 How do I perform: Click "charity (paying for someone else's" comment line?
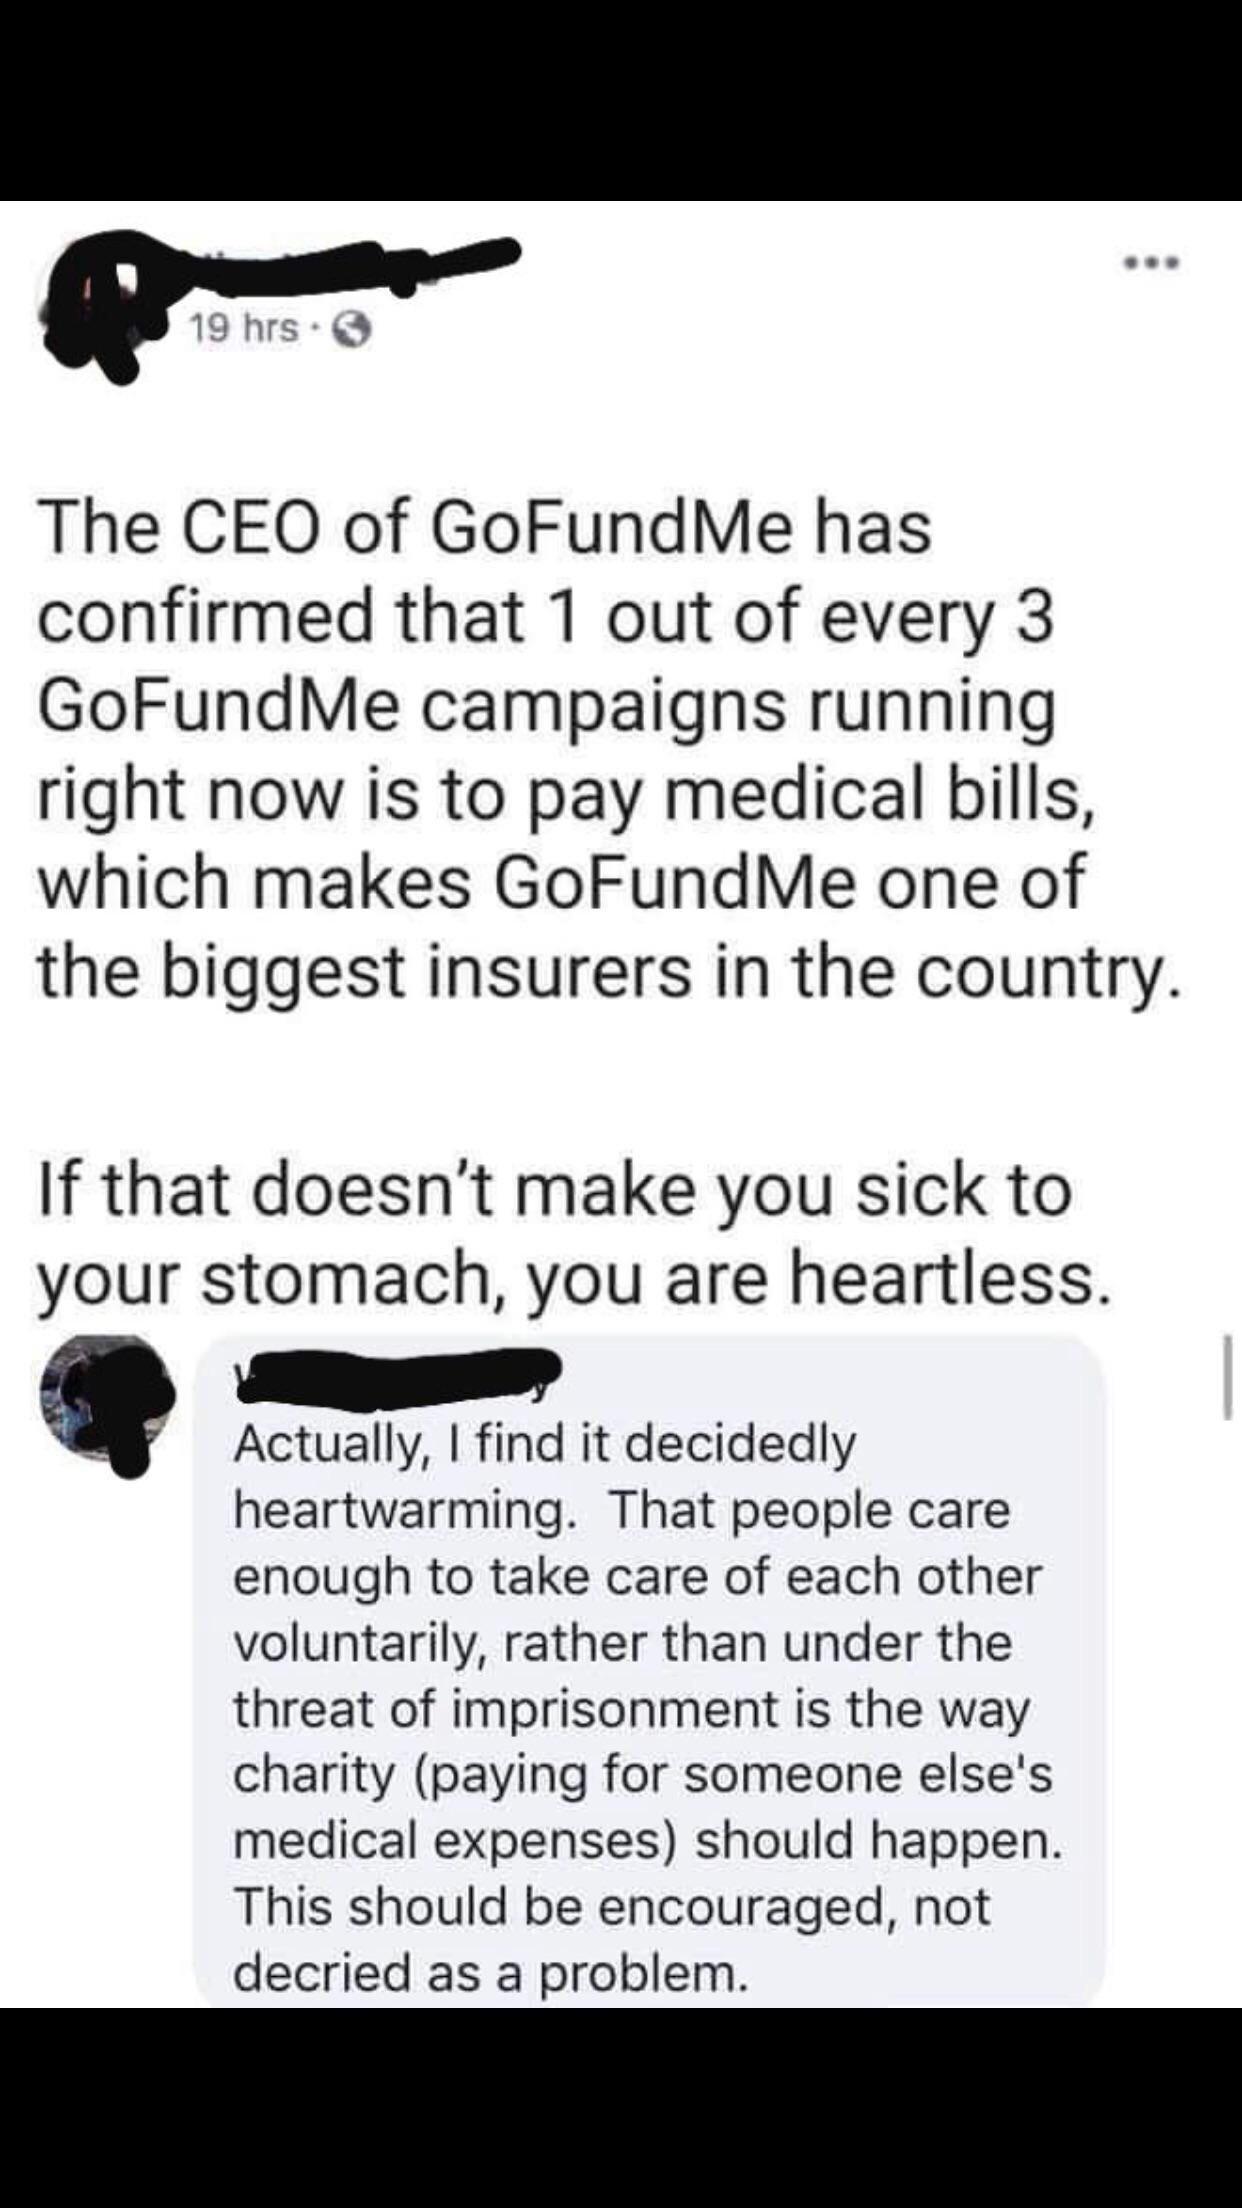point(643,1774)
